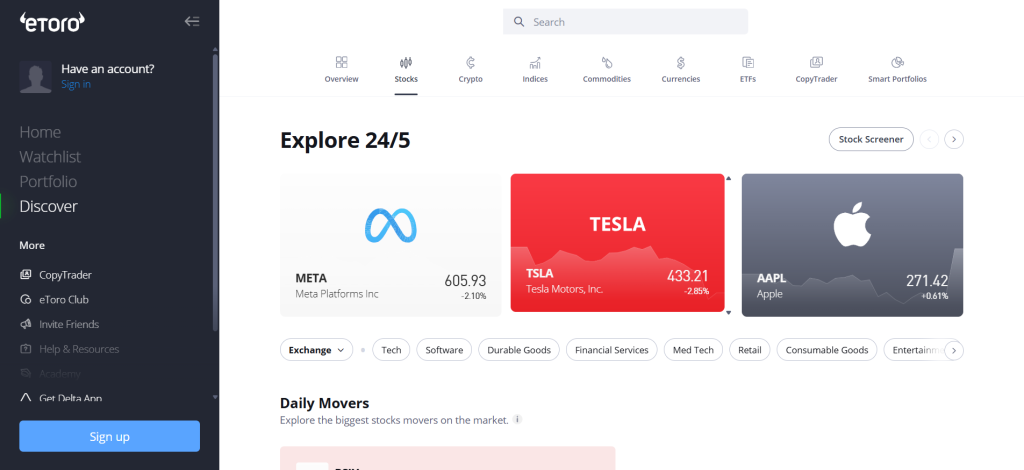The height and width of the screenshot is (470, 1024).
Task: Open the TSLA Tesla stock card
Action: pos(617,243)
